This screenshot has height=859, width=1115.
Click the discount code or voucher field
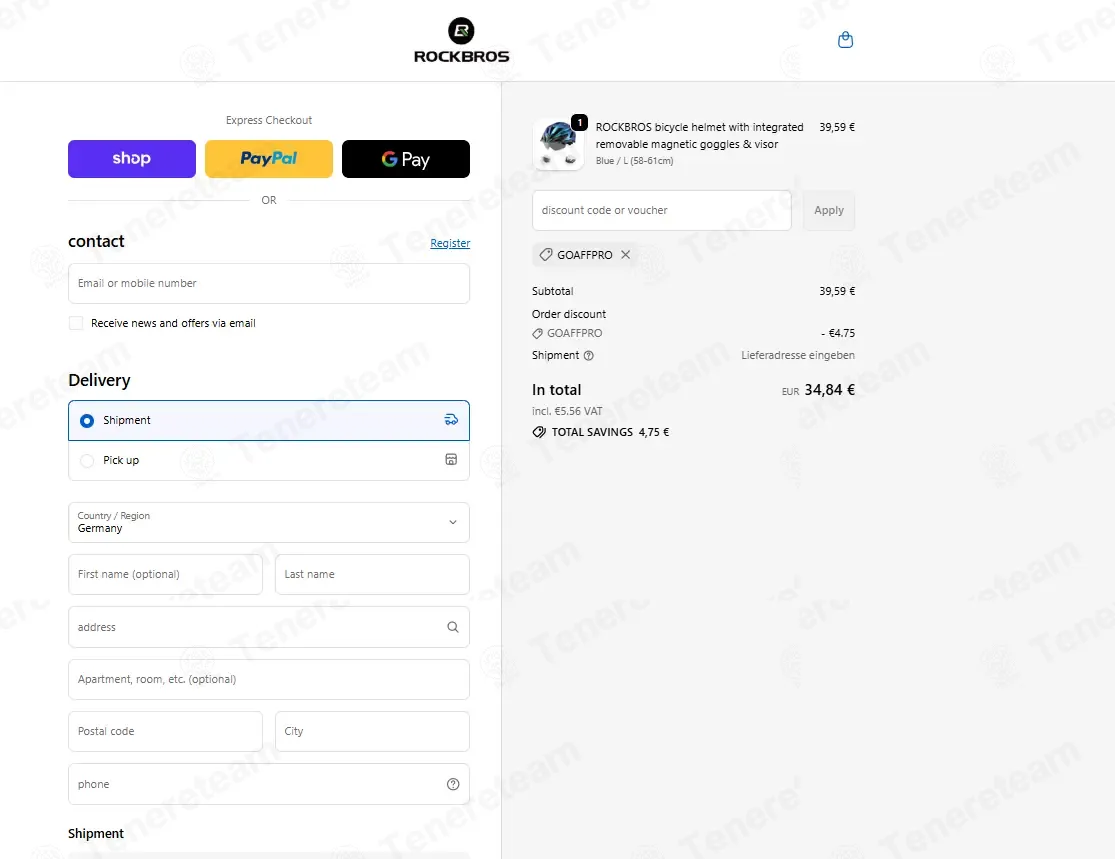(661, 210)
